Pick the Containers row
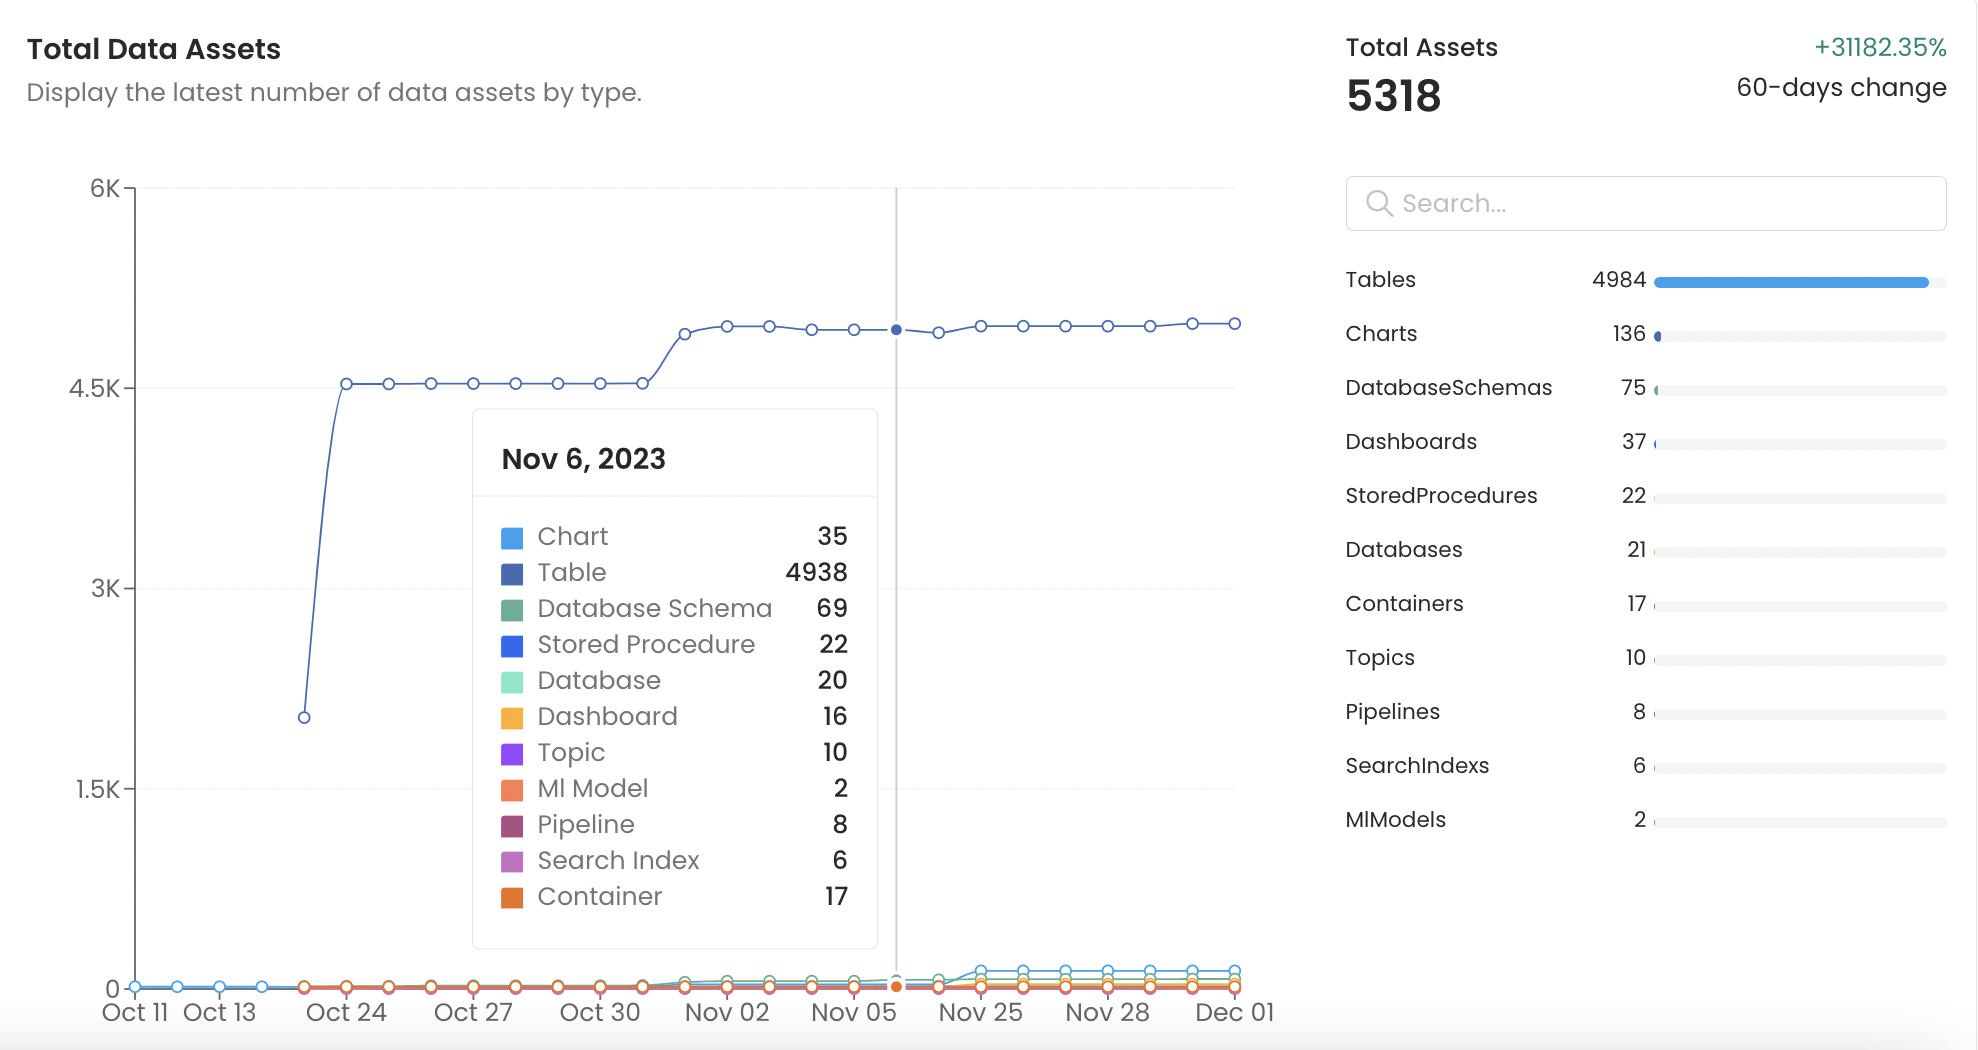This screenshot has width=1978, height=1050. point(1404,604)
